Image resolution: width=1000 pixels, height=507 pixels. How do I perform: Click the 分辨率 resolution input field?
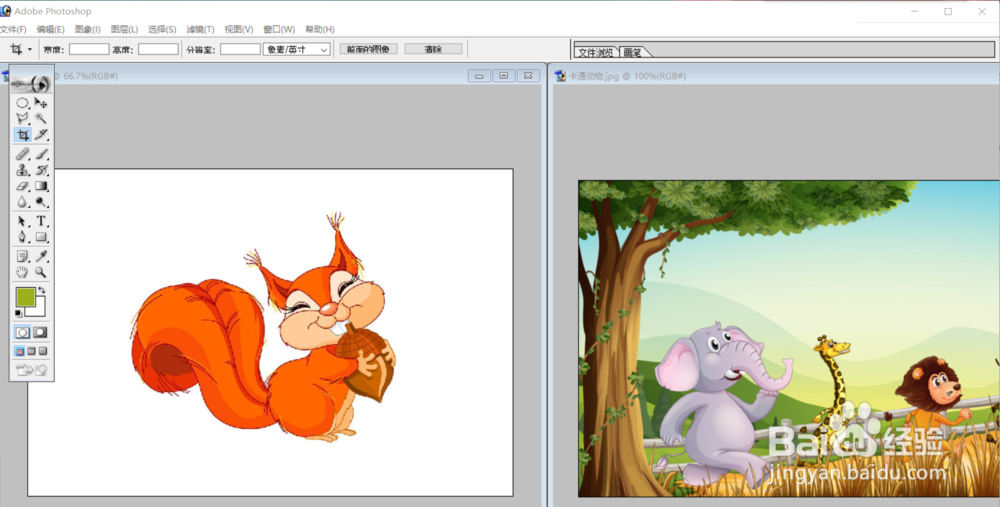coord(240,49)
